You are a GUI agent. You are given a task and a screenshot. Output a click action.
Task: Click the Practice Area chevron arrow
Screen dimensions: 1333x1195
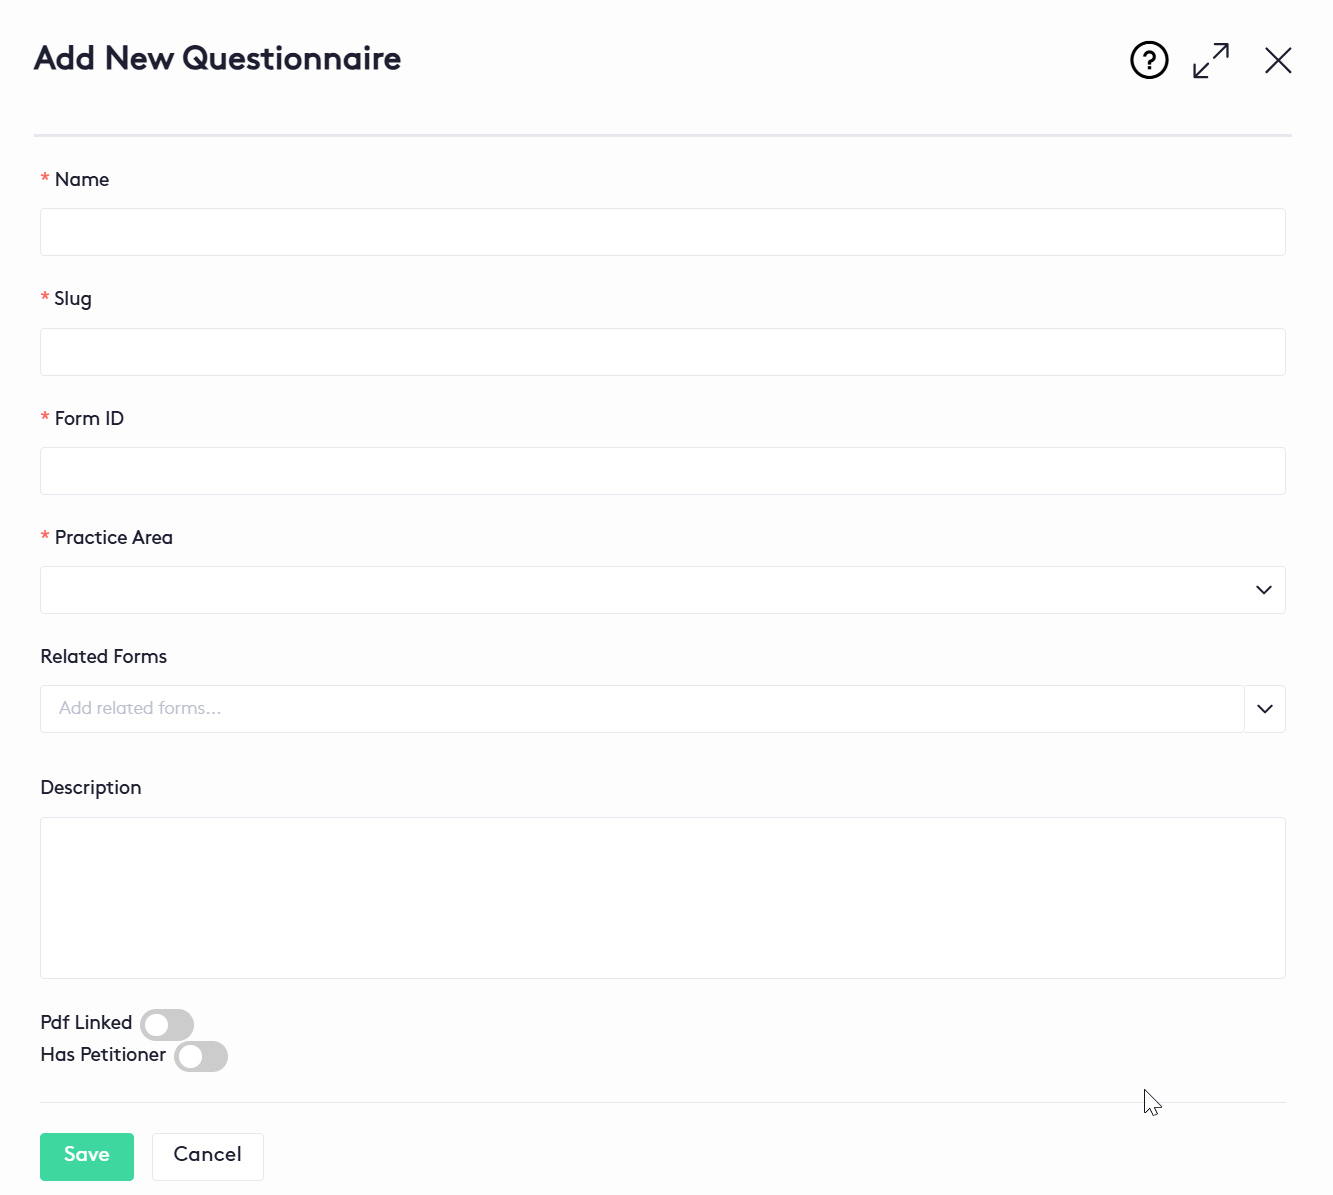point(1263,590)
